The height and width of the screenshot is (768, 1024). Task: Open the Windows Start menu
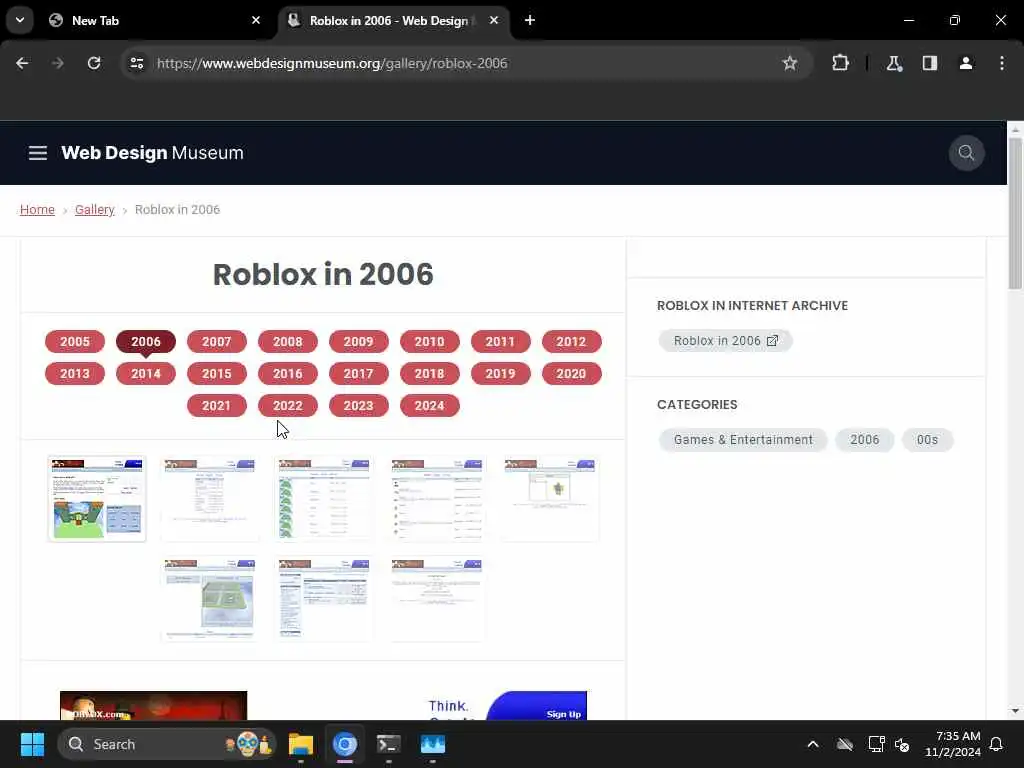(32, 744)
